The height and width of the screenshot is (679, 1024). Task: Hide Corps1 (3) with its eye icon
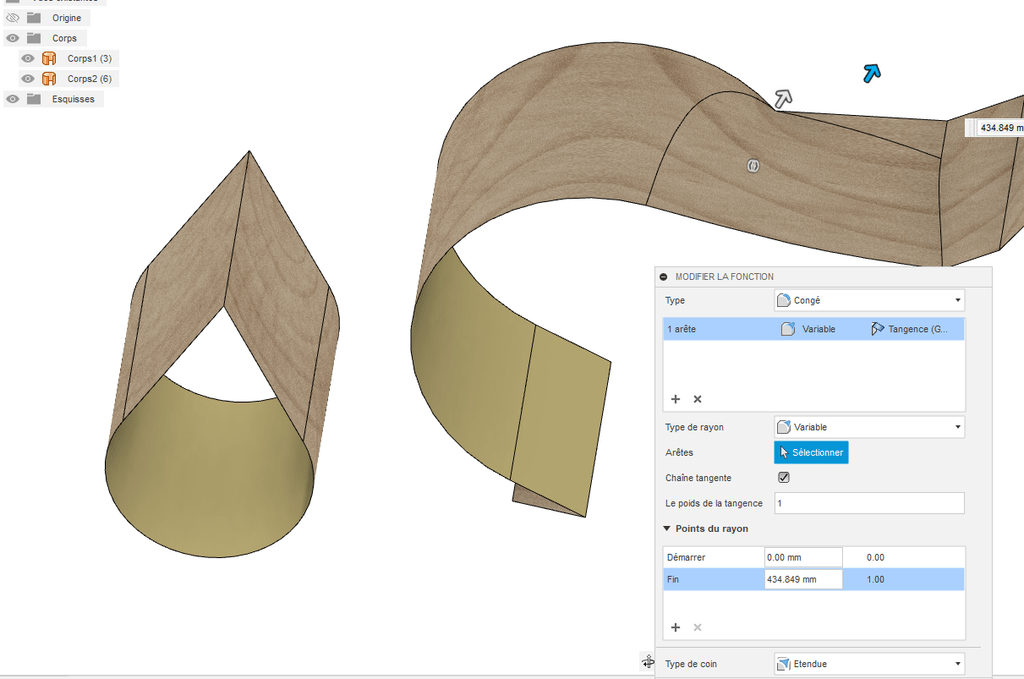click(x=27, y=58)
